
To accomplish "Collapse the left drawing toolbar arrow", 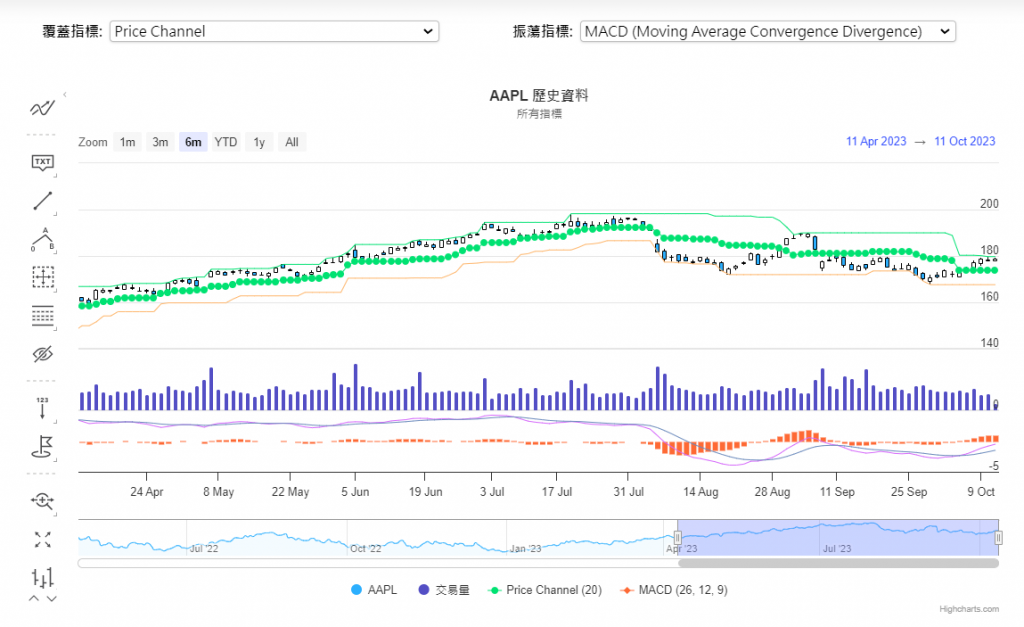I will tap(65, 95).
